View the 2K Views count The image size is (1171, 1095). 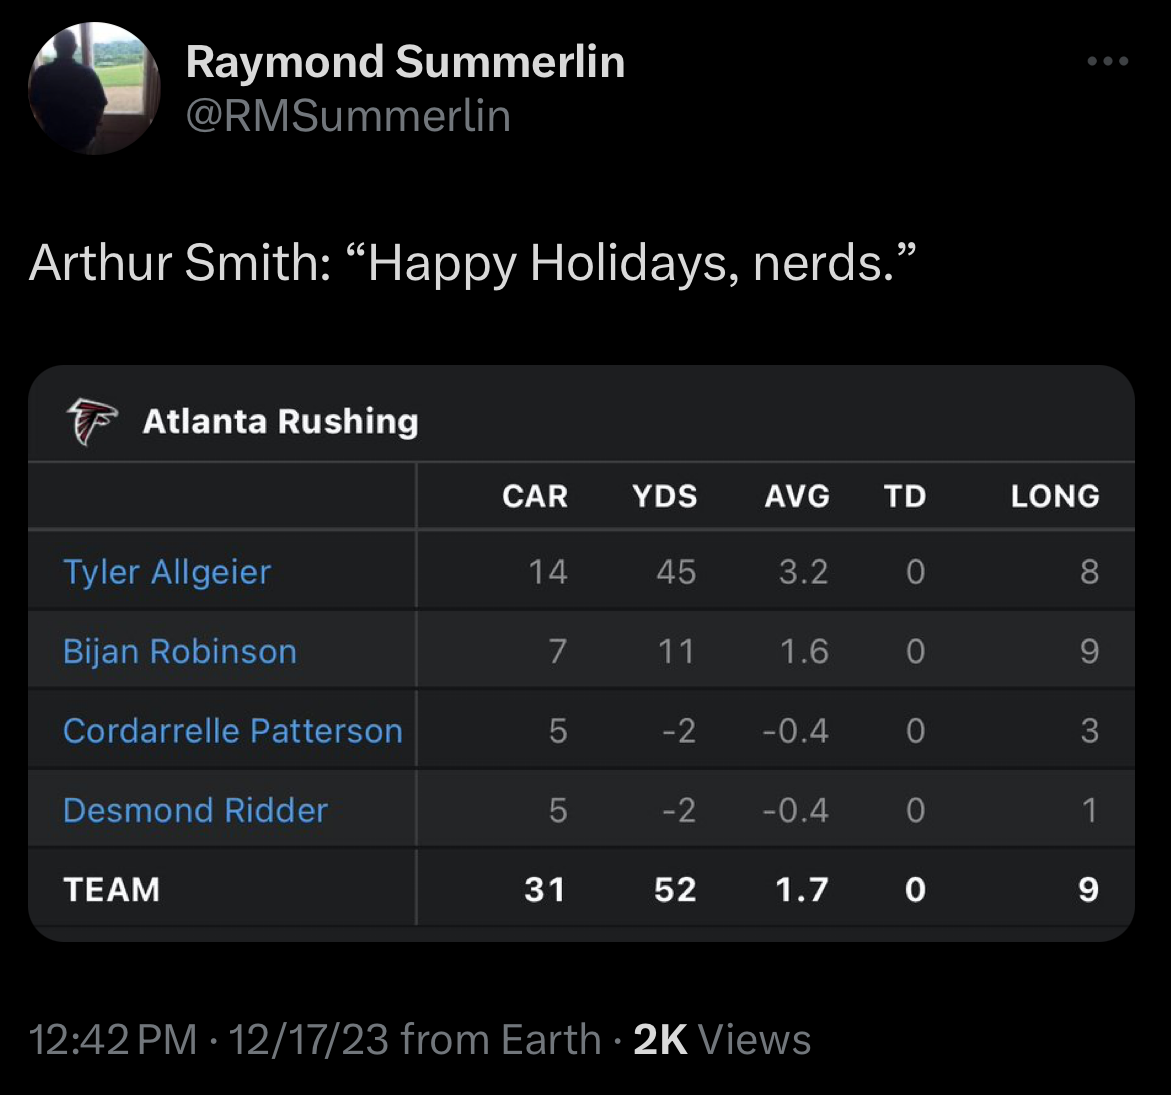click(722, 1040)
